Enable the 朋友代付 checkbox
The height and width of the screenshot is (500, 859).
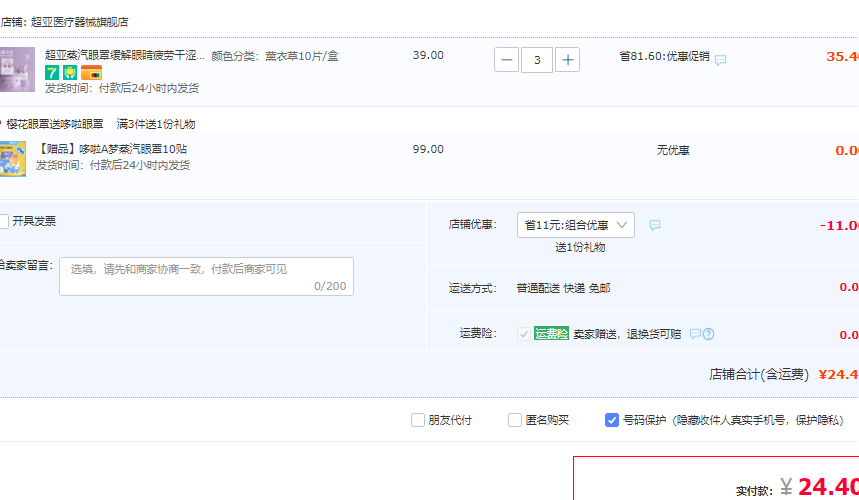tap(418, 420)
